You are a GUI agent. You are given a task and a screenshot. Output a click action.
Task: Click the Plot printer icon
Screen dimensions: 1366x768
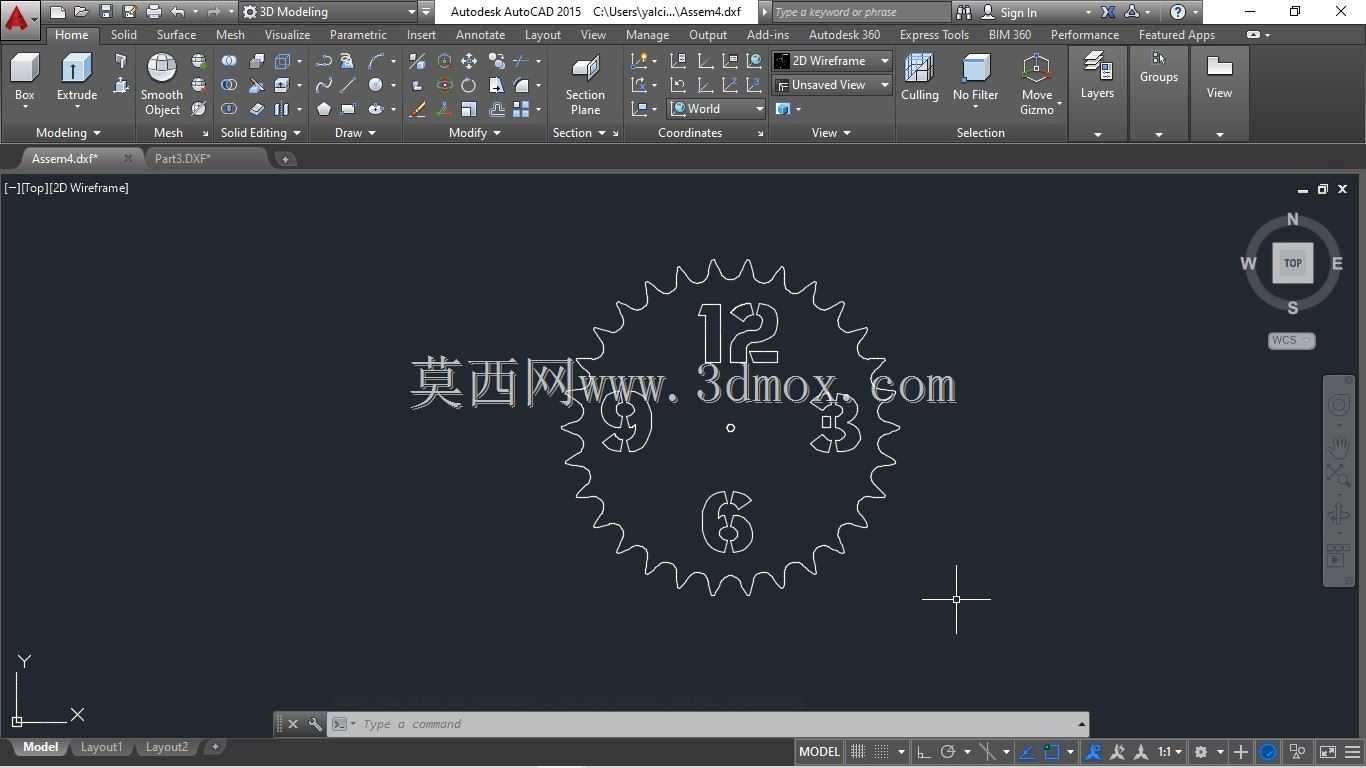click(x=153, y=12)
